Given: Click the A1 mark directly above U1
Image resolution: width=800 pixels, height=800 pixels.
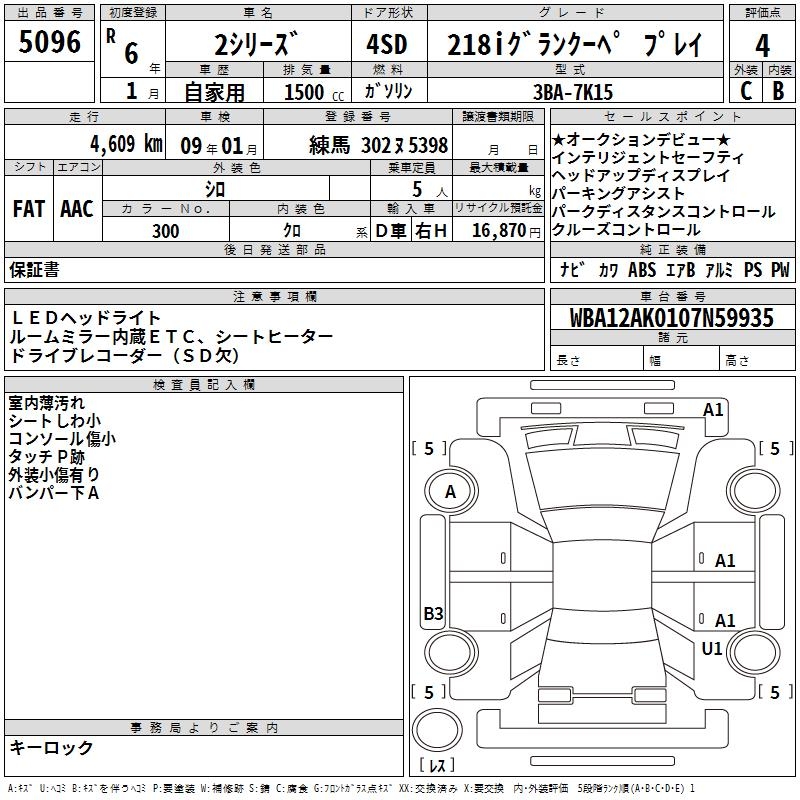Looking at the screenshot, I should pyautogui.click(x=725, y=621).
